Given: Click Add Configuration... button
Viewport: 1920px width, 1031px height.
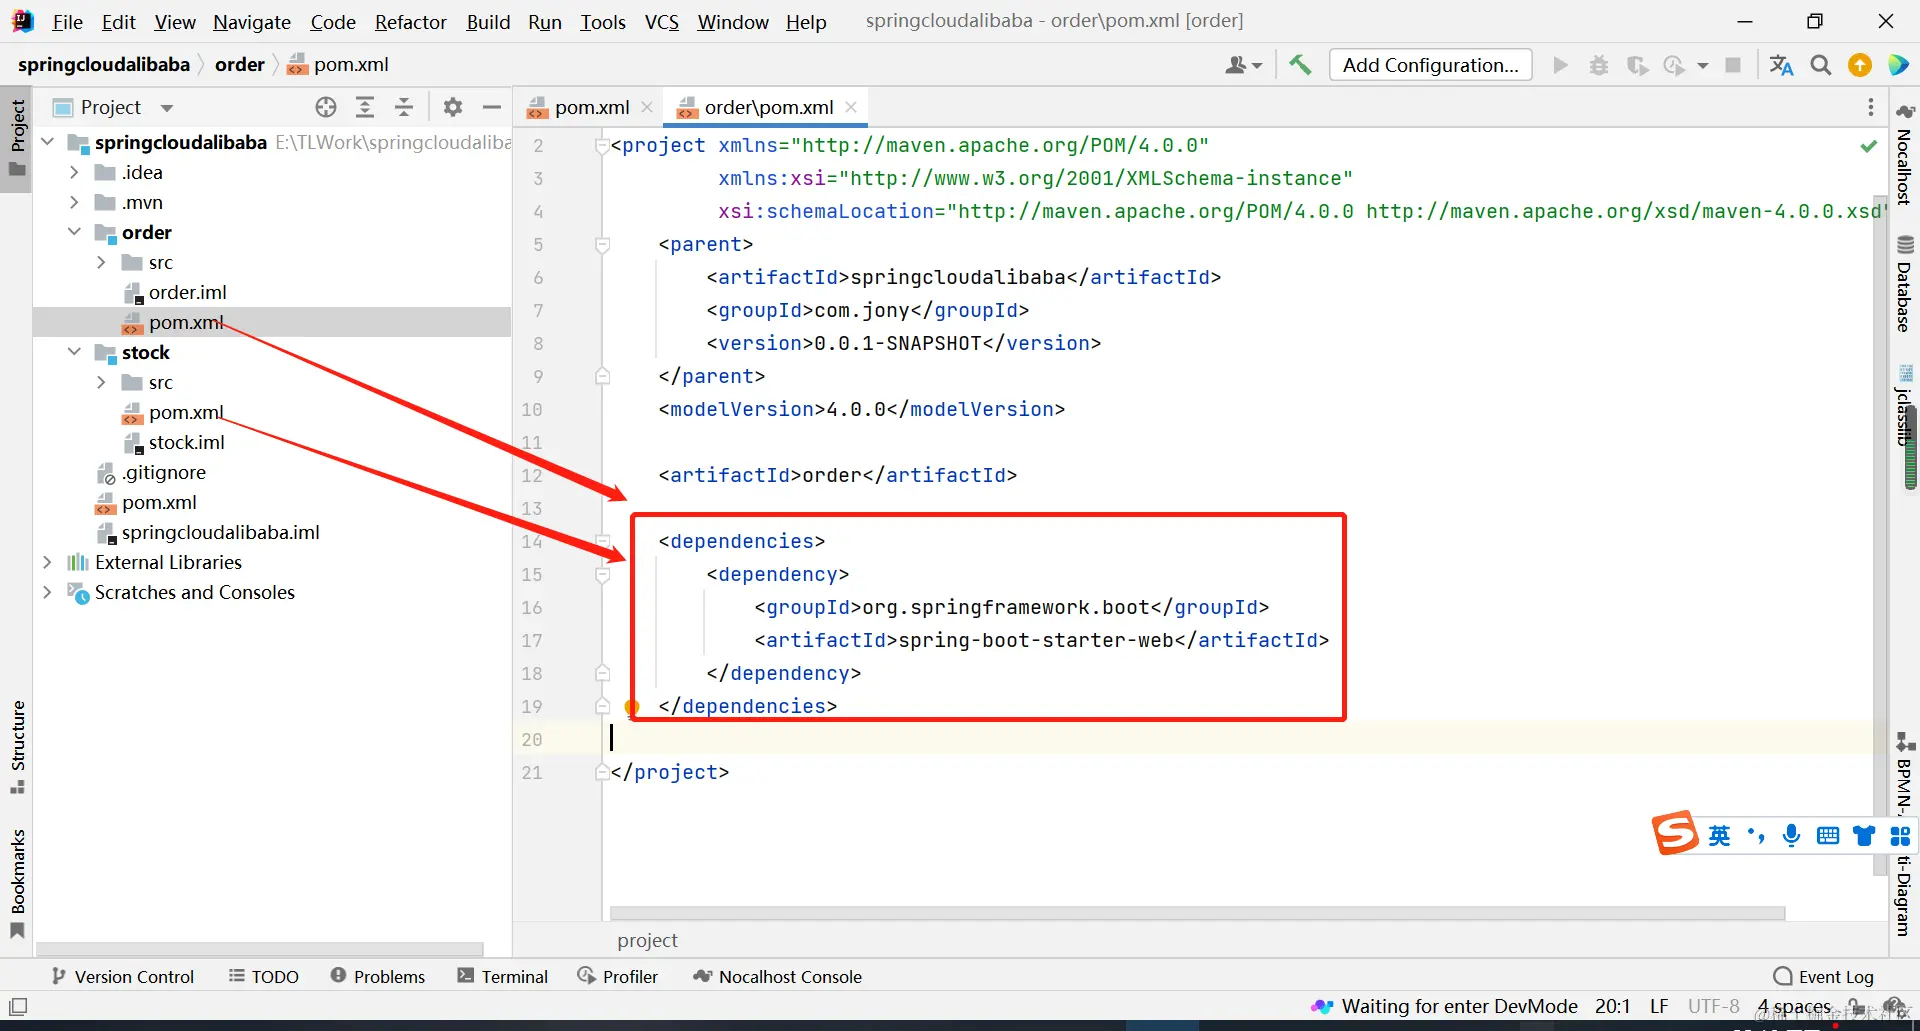Looking at the screenshot, I should [x=1430, y=65].
